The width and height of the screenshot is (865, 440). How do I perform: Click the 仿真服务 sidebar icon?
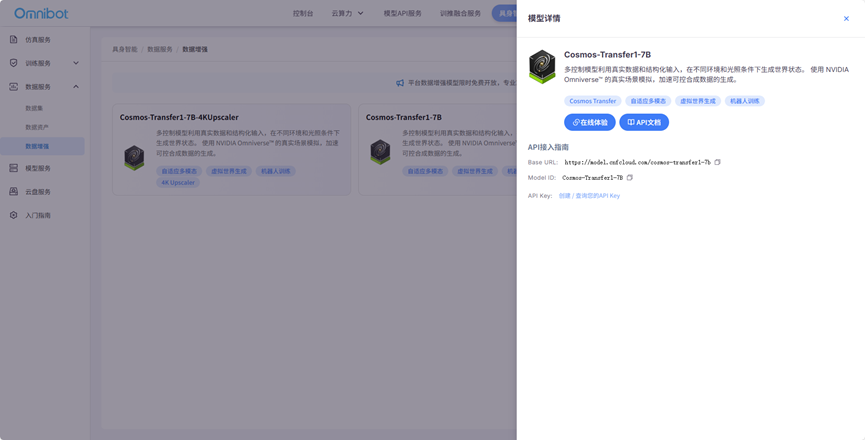14,40
